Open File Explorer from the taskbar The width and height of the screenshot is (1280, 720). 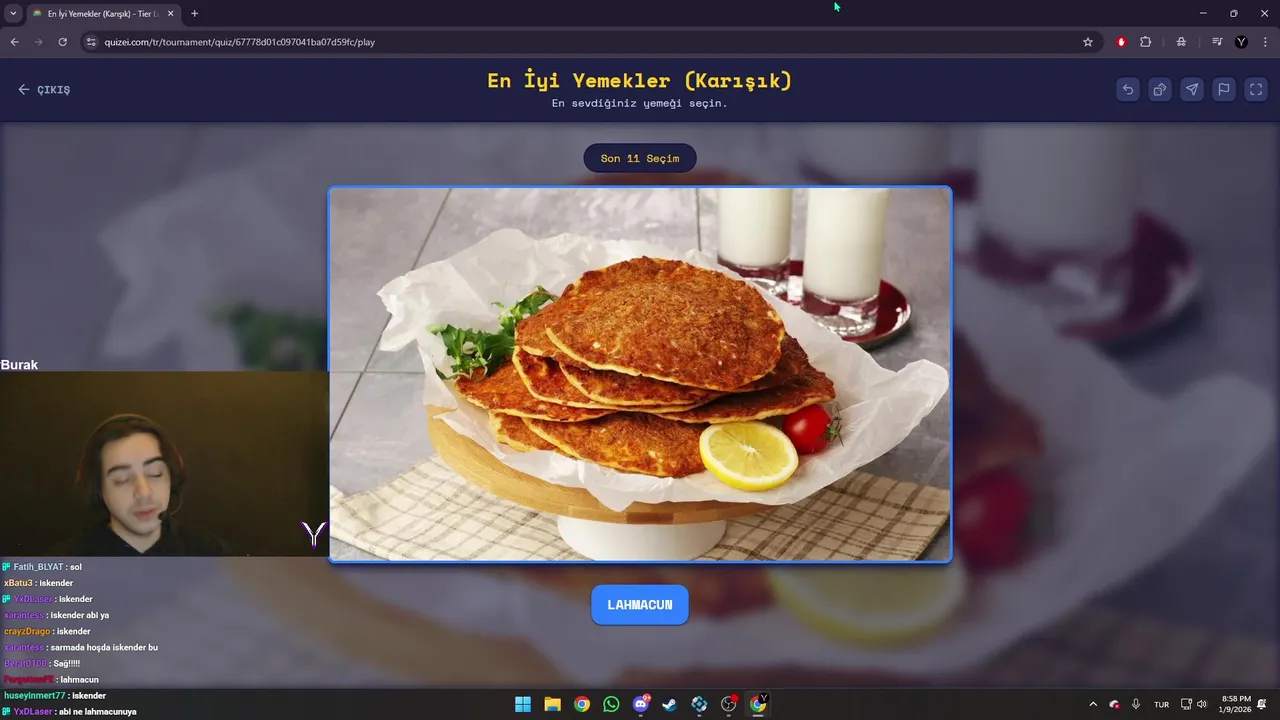[x=552, y=704]
